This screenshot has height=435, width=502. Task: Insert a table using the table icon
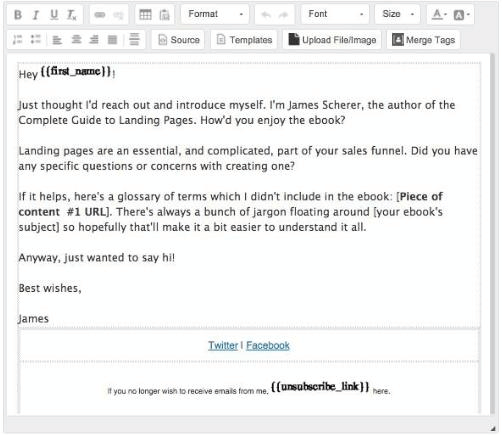point(145,15)
